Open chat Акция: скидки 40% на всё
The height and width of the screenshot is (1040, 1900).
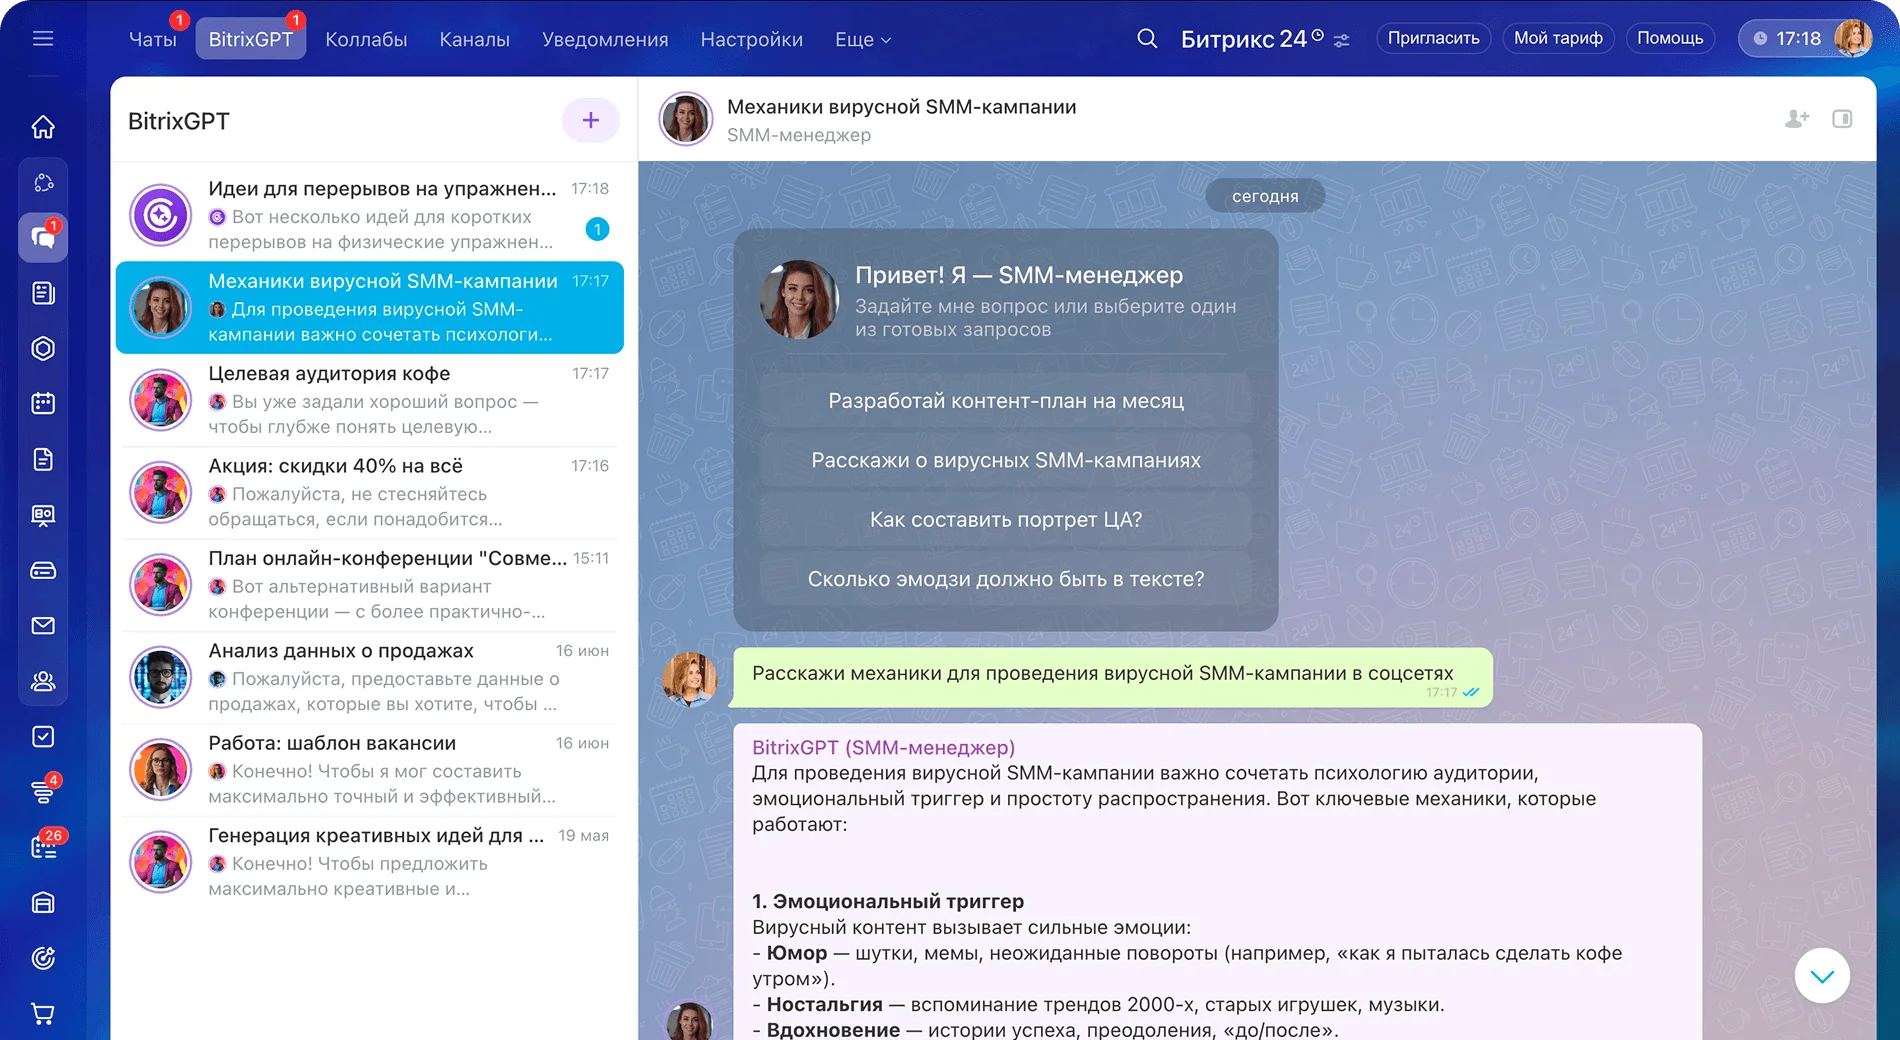[370, 492]
